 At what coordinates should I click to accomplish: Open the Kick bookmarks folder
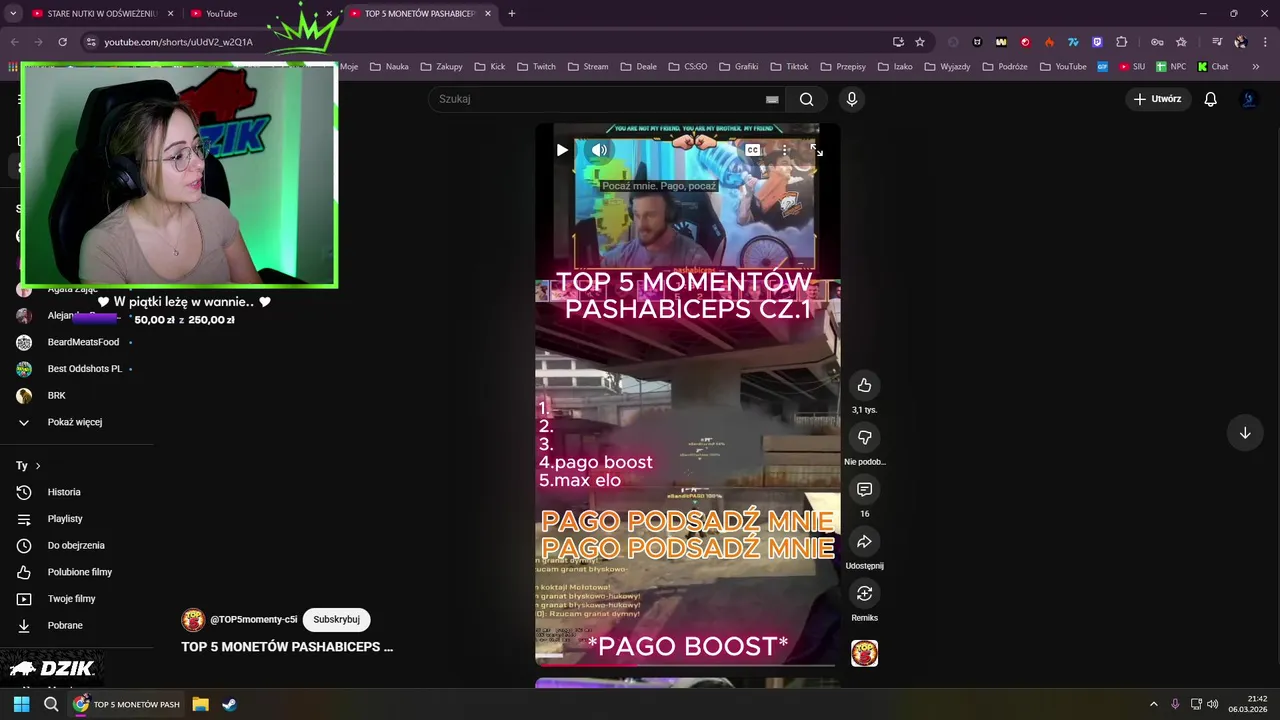[489, 67]
